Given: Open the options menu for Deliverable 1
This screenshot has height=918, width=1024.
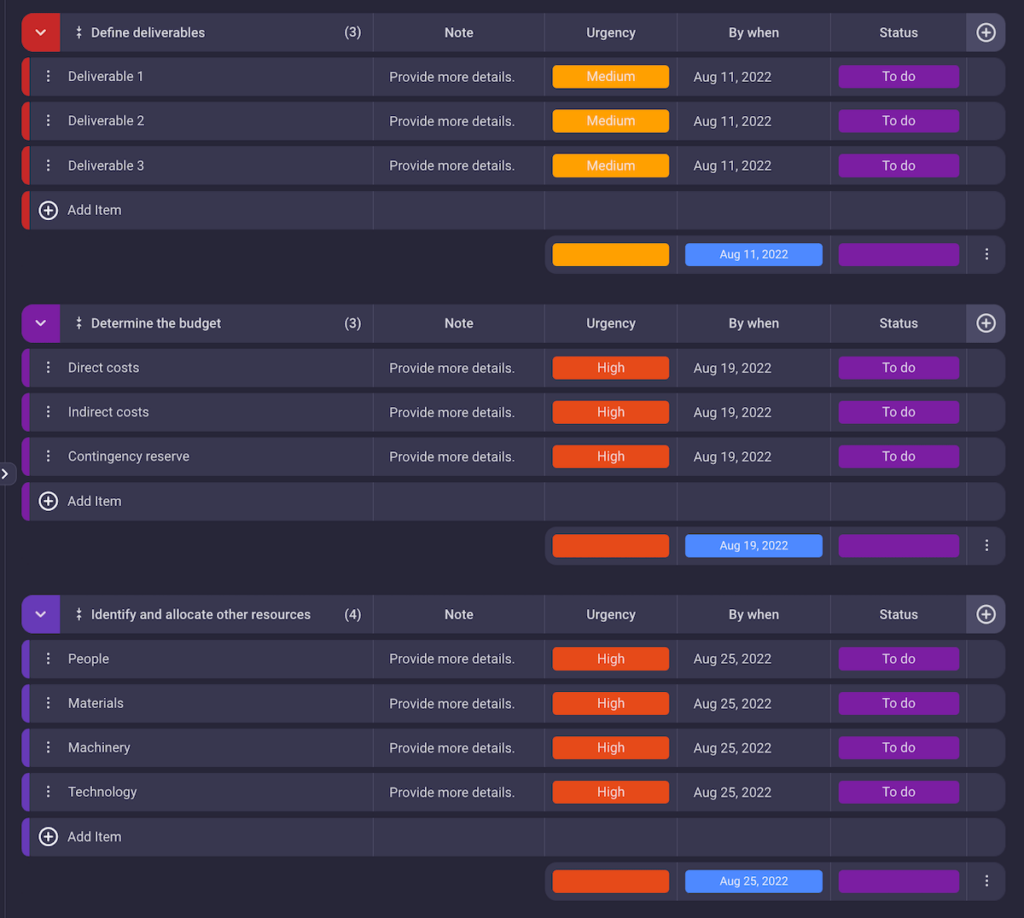Looking at the screenshot, I should point(48,76).
